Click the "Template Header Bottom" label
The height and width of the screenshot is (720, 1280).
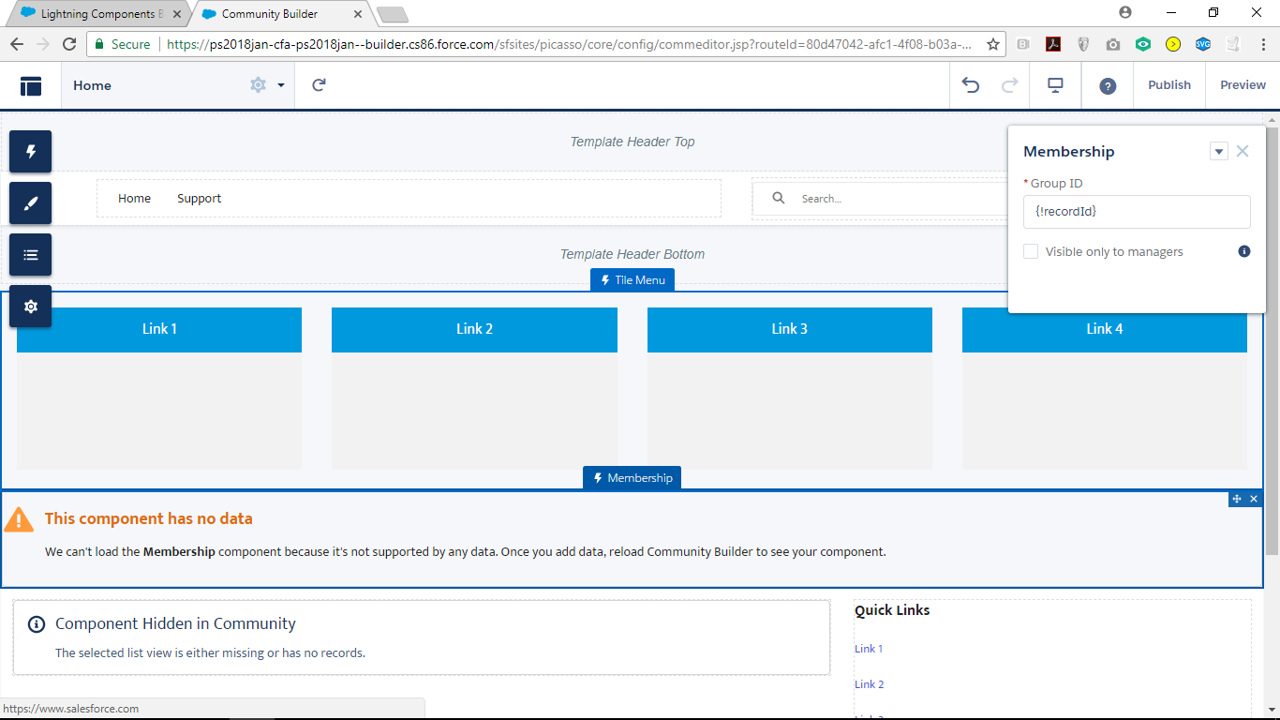coord(632,254)
